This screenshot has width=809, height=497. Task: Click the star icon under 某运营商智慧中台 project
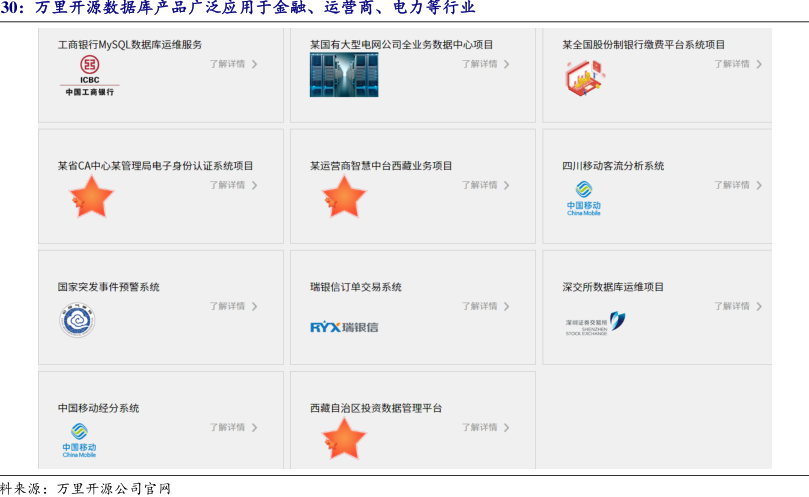pos(344,197)
